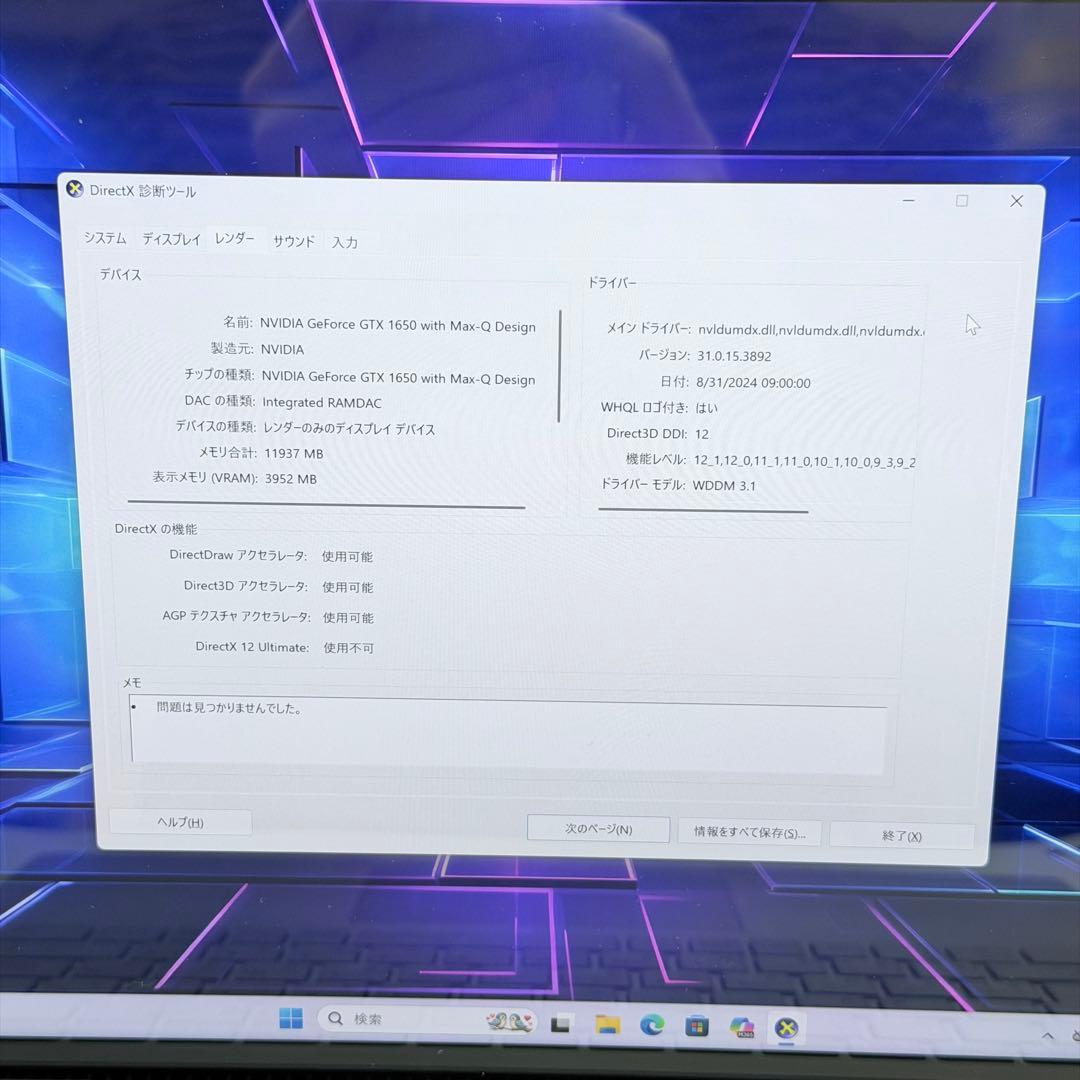Click the chip type GTX 1650 value
Image resolution: width=1080 pixels, height=1080 pixels.
(x=398, y=378)
